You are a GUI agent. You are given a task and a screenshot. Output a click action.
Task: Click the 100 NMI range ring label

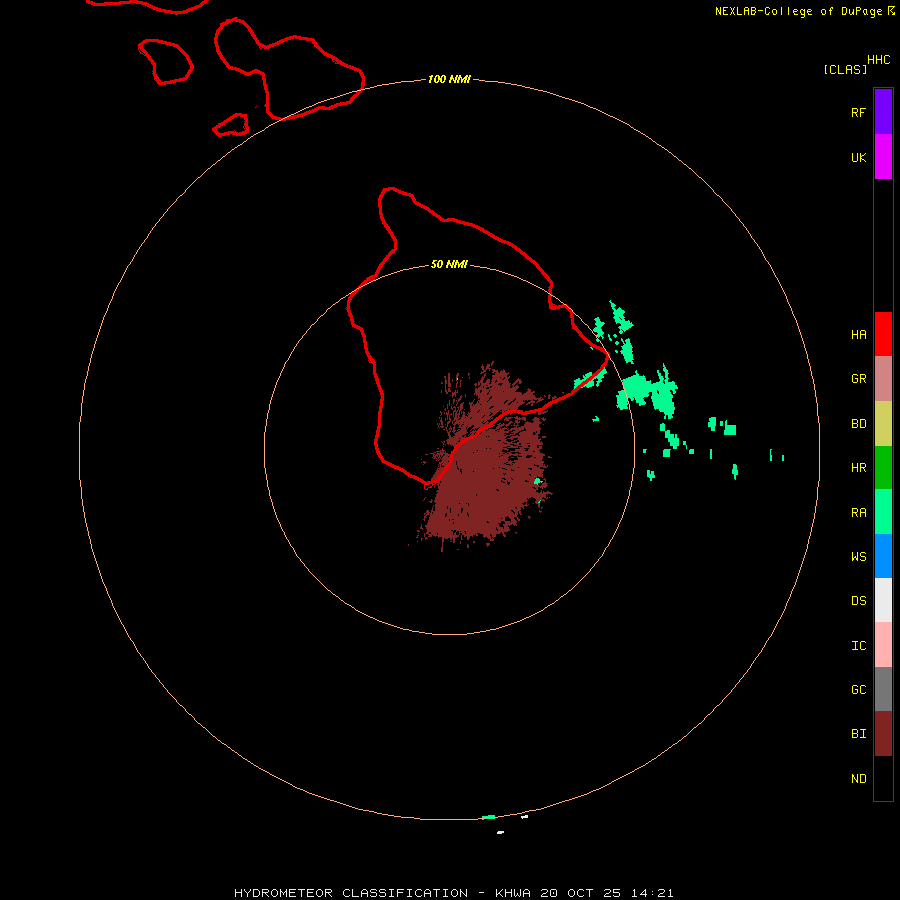(x=449, y=79)
